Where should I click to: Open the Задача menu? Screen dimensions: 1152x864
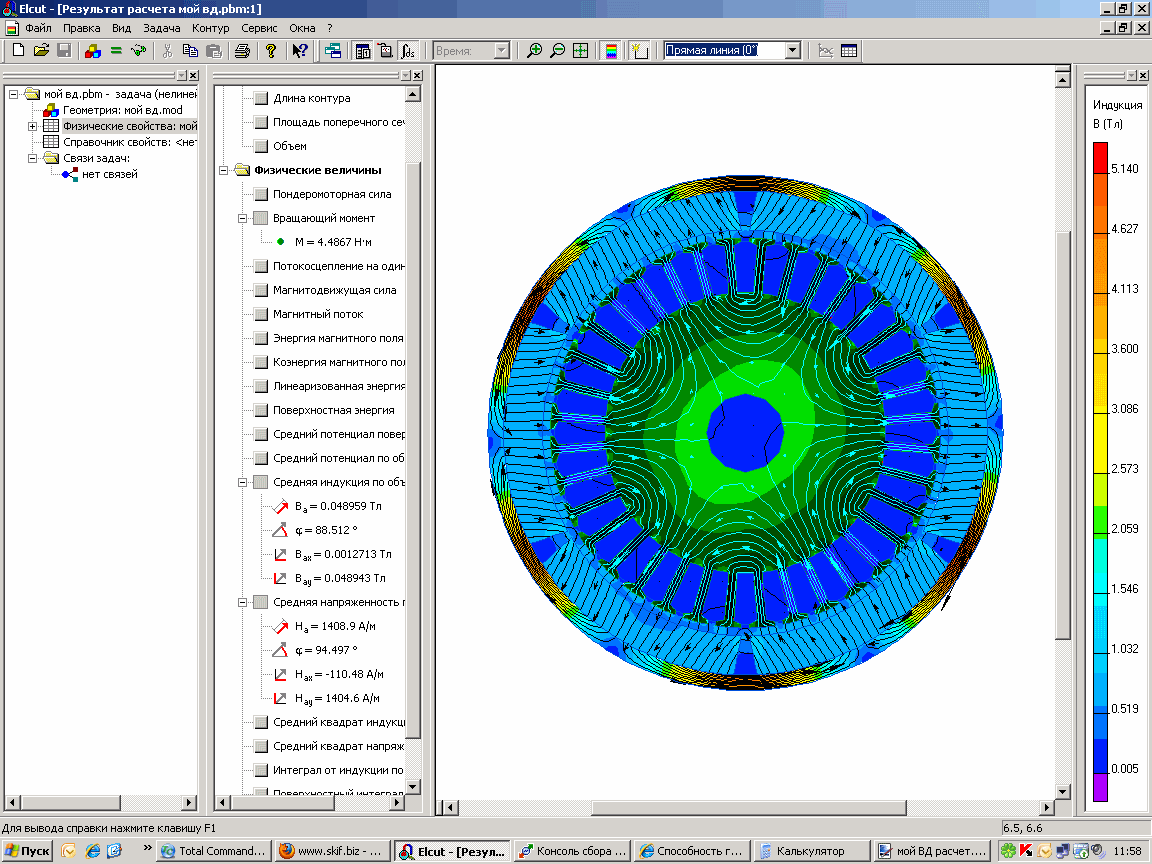click(x=162, y=28)
